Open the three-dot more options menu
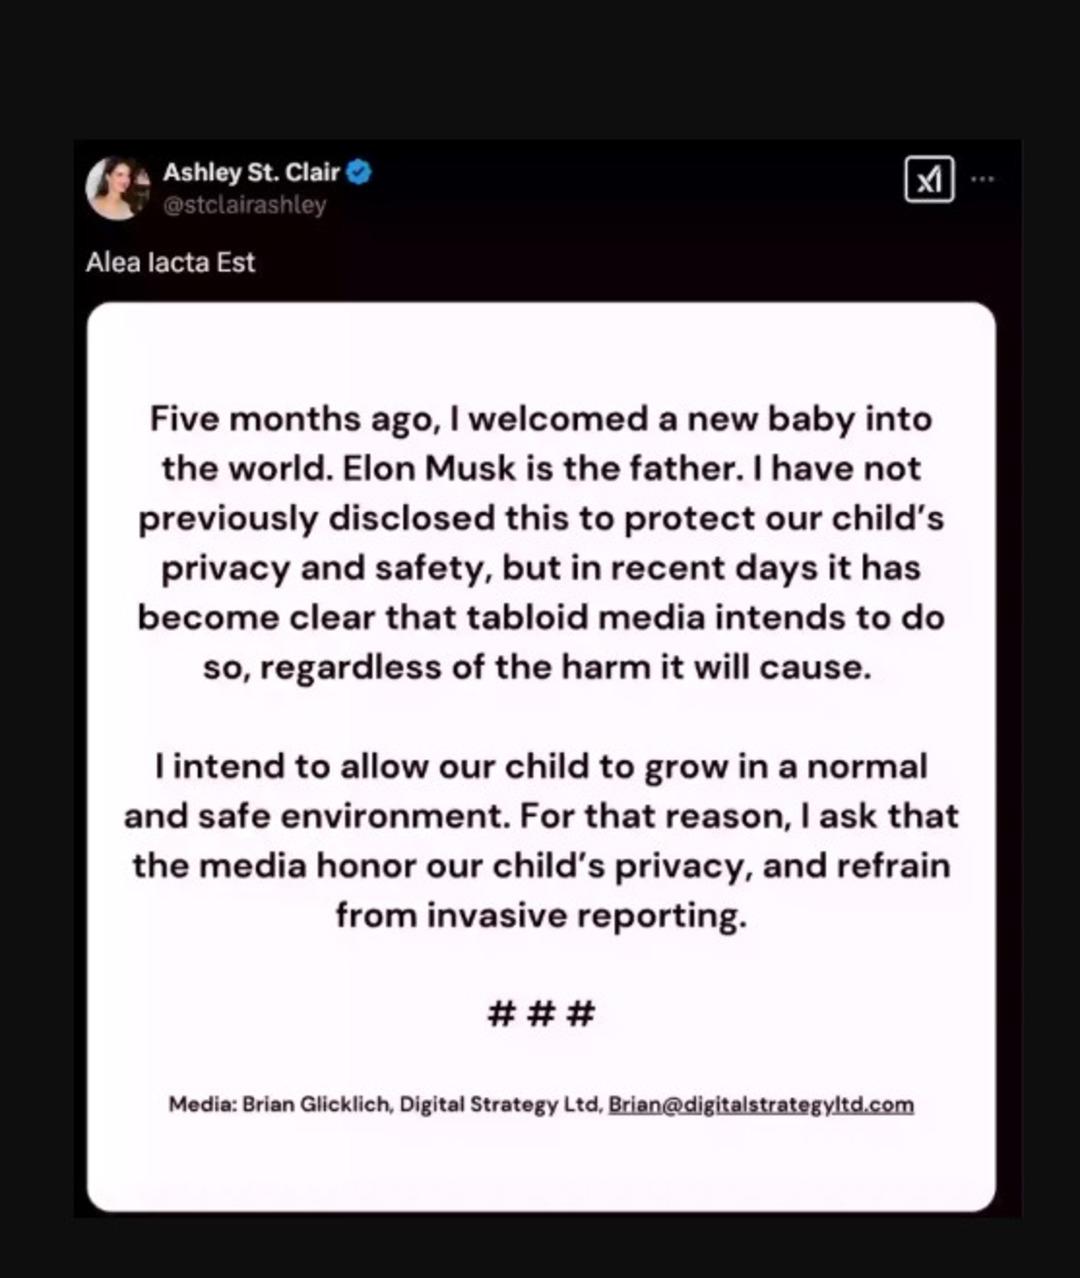The image size is (1080, 1278). [983, 179]
